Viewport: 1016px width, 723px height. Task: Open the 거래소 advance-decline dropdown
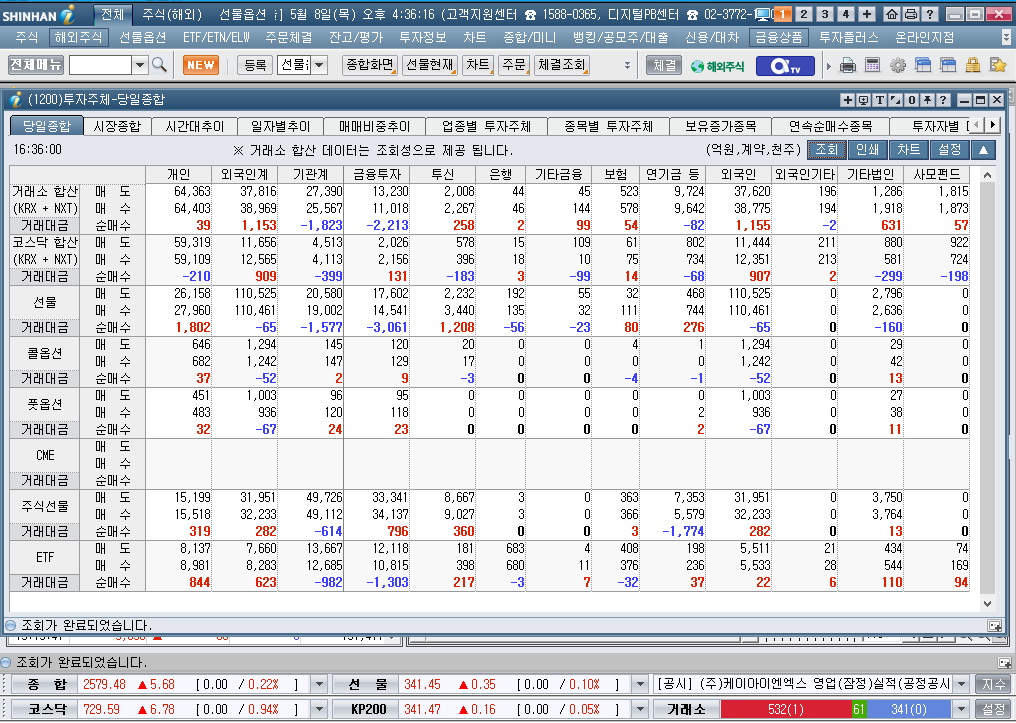(962, 709)
